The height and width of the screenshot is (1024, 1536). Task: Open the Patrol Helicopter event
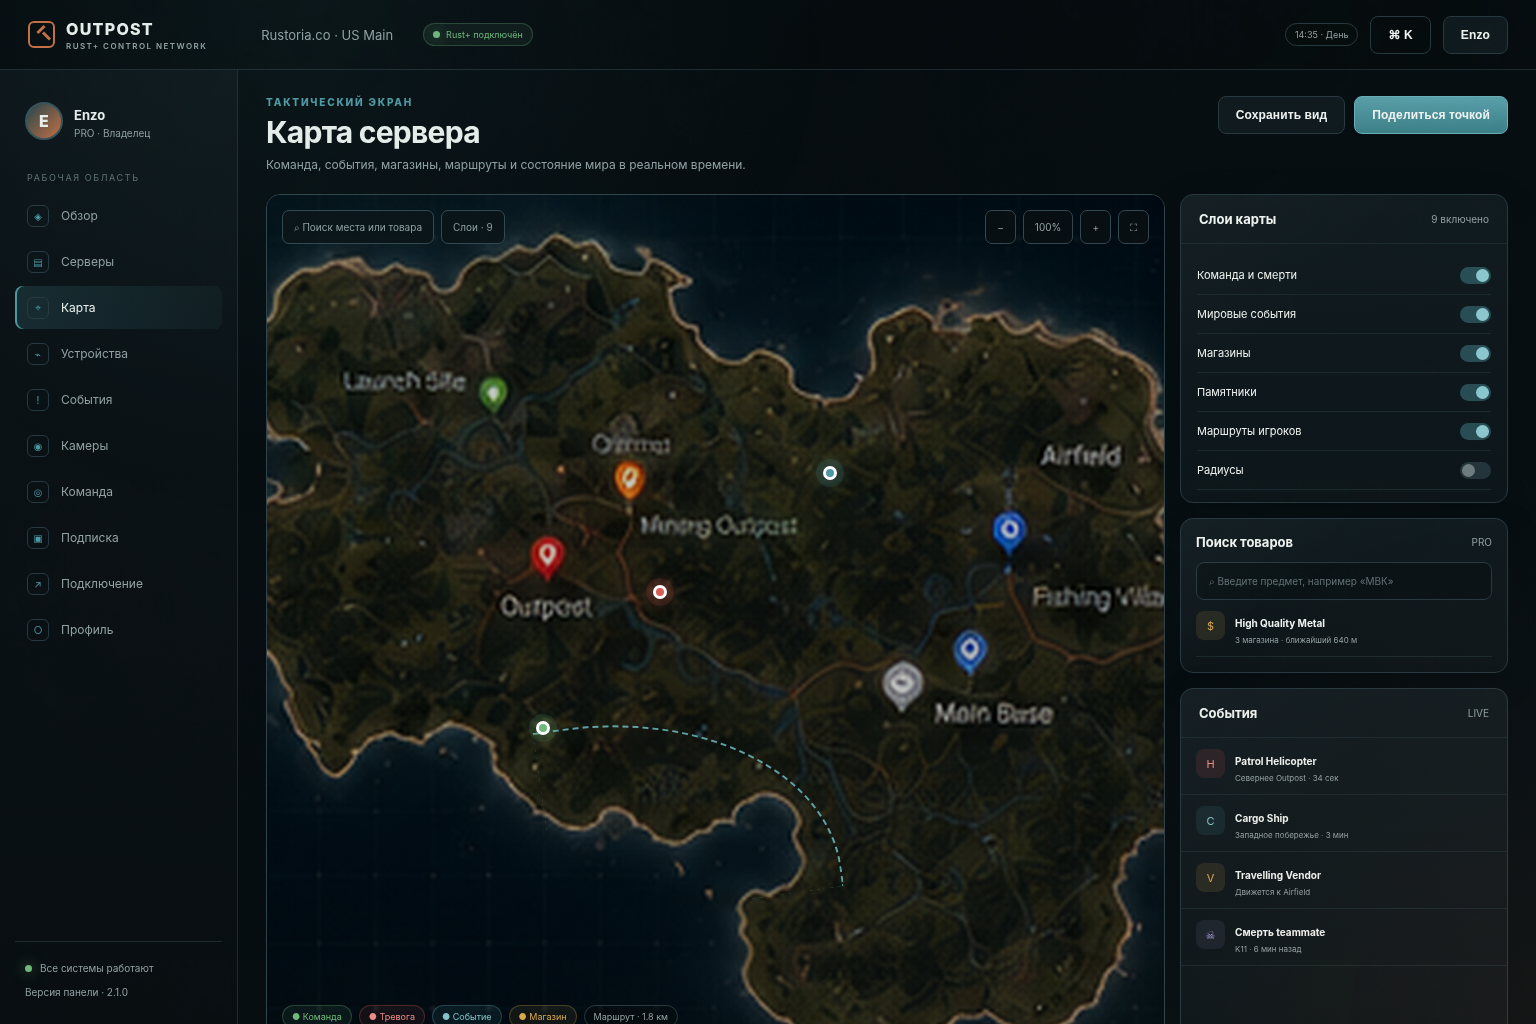pos(1344,767)
